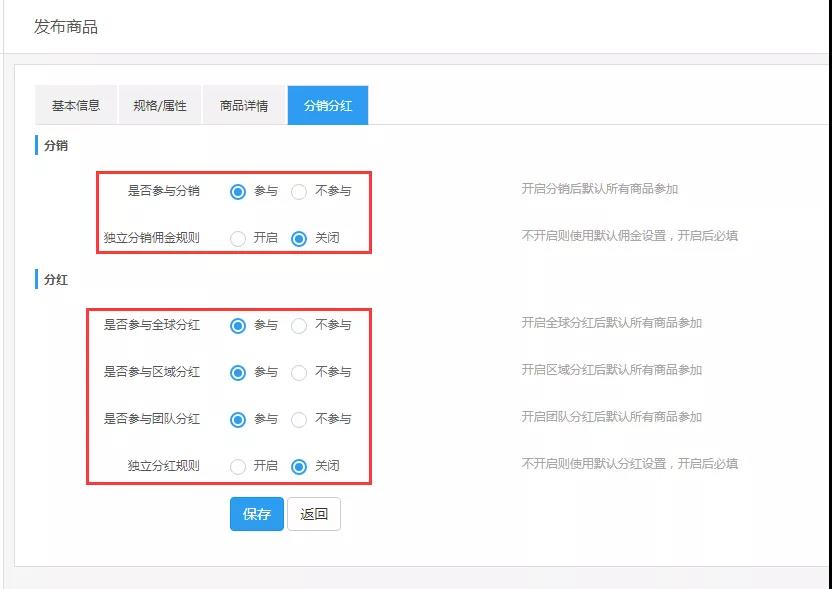The height and width of the screenshot is (589, 832).
Task: Select 参与 for 是否参与团队分红
Action: [x=236, y=419]
